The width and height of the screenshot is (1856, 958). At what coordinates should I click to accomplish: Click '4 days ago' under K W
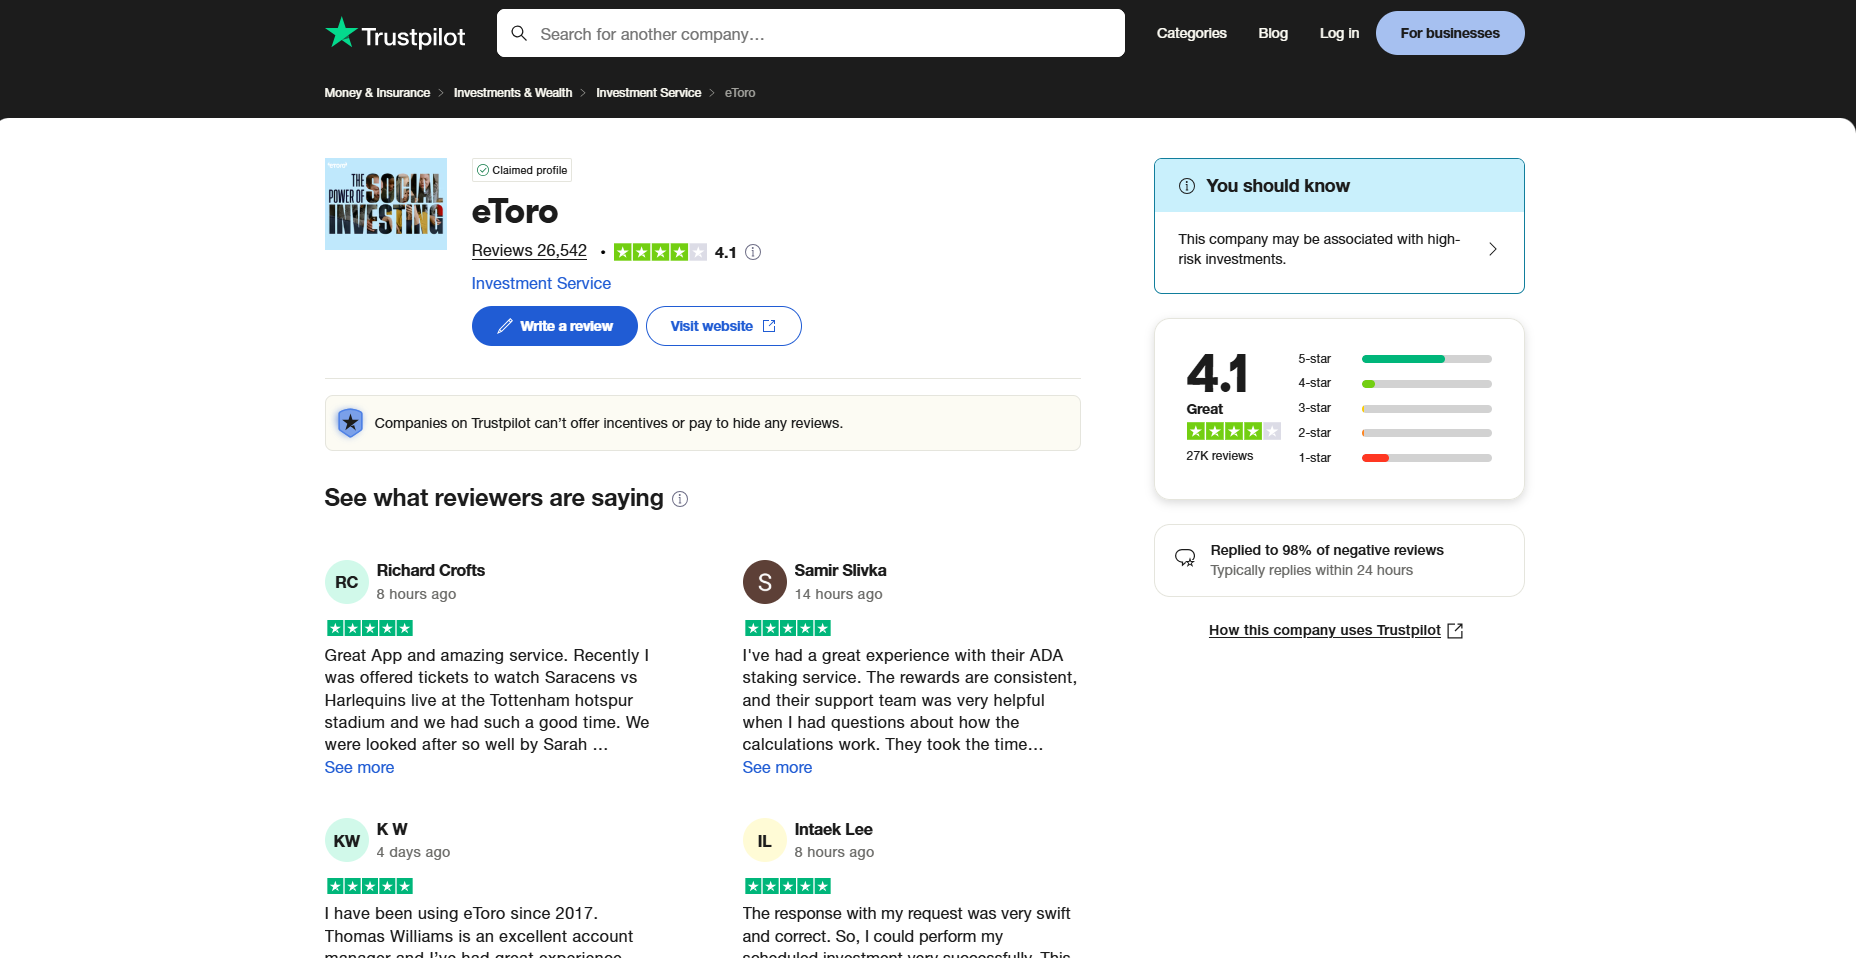pyautogui.click(x=413, y=852)
